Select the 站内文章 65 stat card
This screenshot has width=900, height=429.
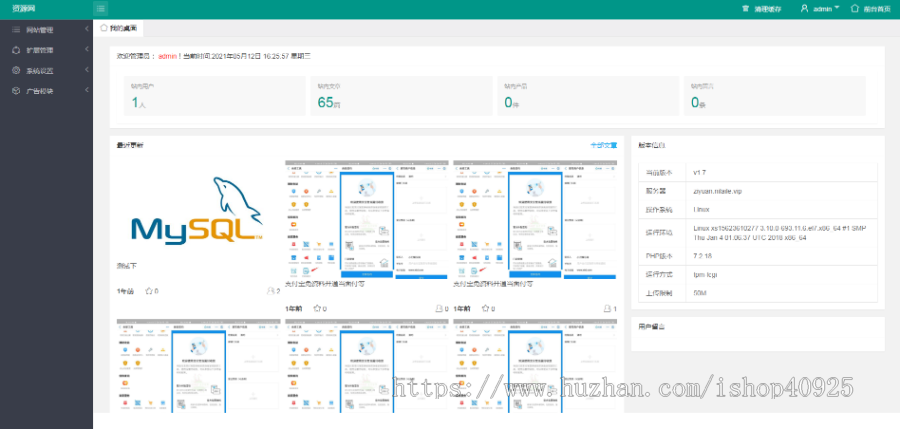click(x=401, y=95)
